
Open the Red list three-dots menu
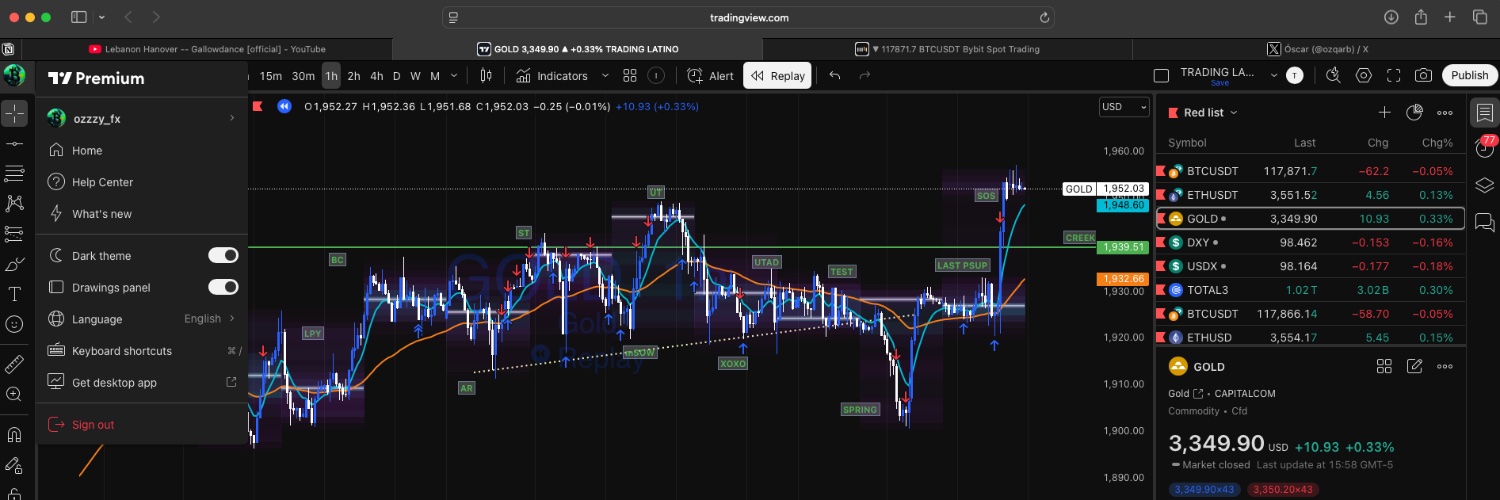1445,113
